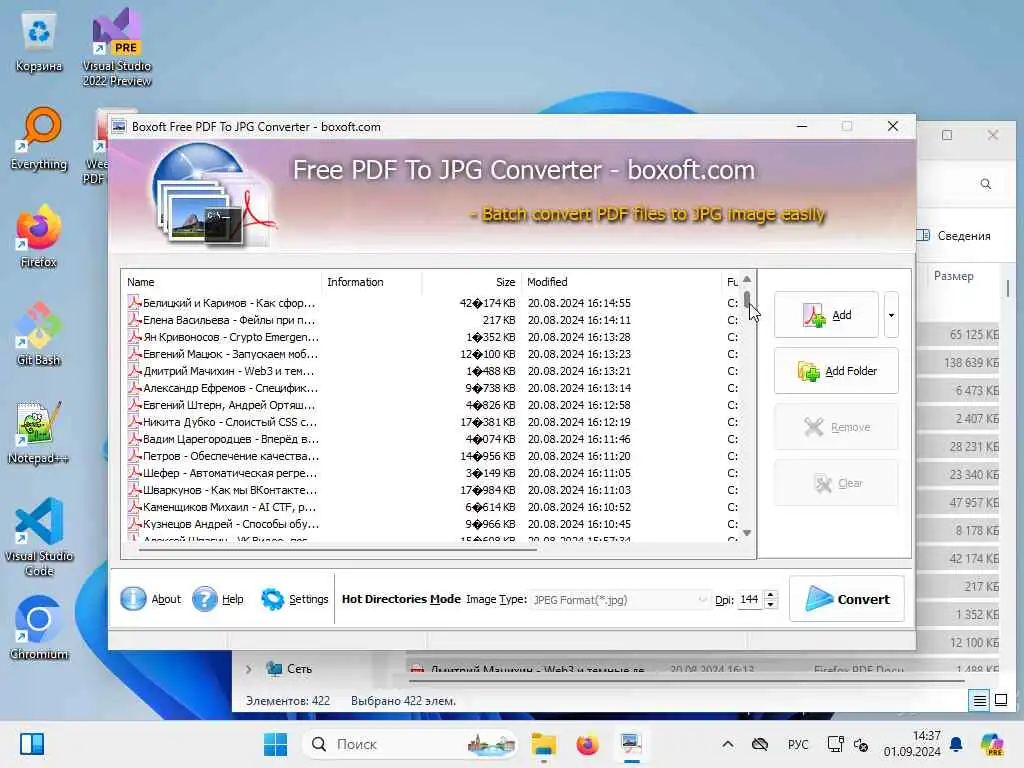Open the dropdown arrow next to Add
1024x768 pixels.
891,315
